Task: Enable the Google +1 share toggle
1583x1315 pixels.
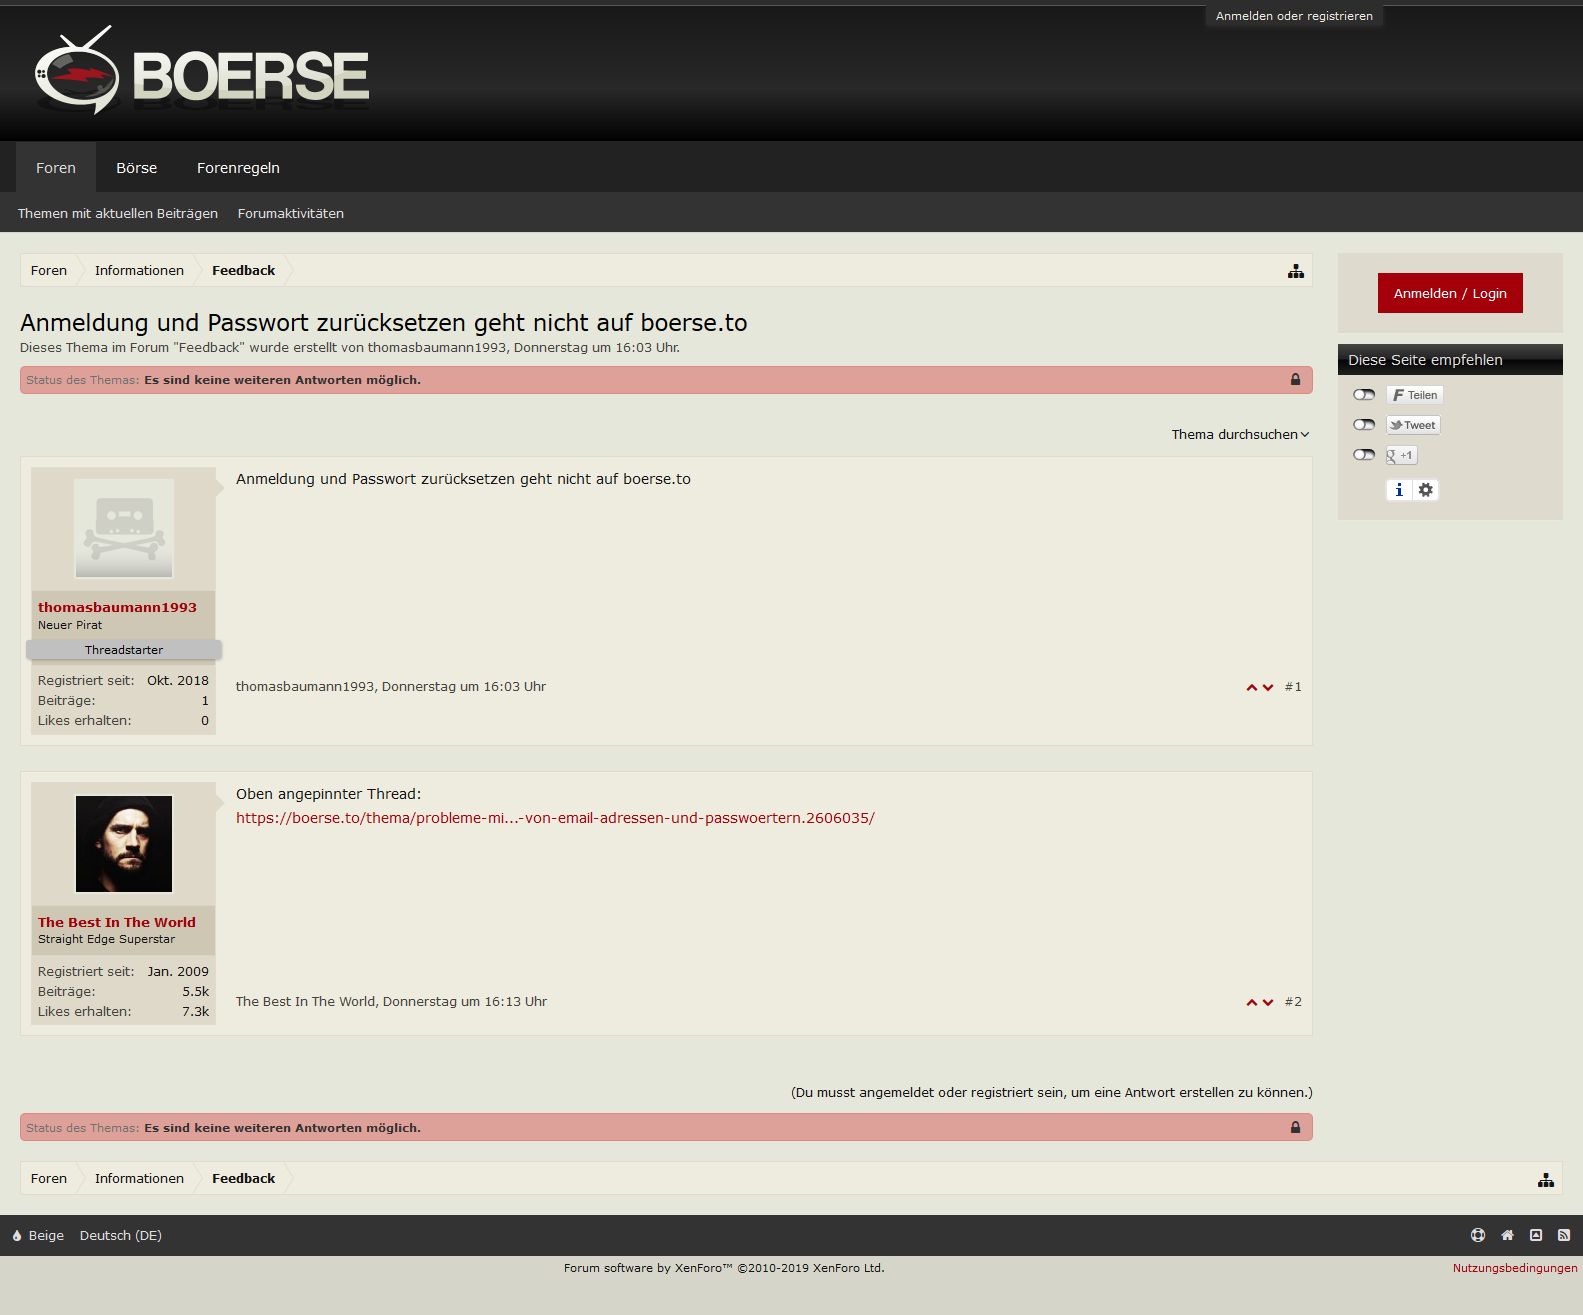Action: tap(1364, 455)
